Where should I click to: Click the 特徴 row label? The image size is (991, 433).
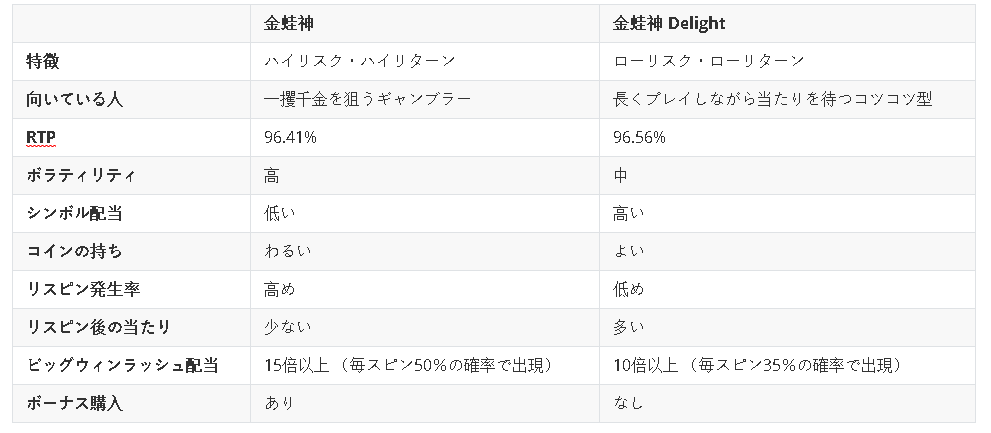pyautogui.click(x=43, y=61)
